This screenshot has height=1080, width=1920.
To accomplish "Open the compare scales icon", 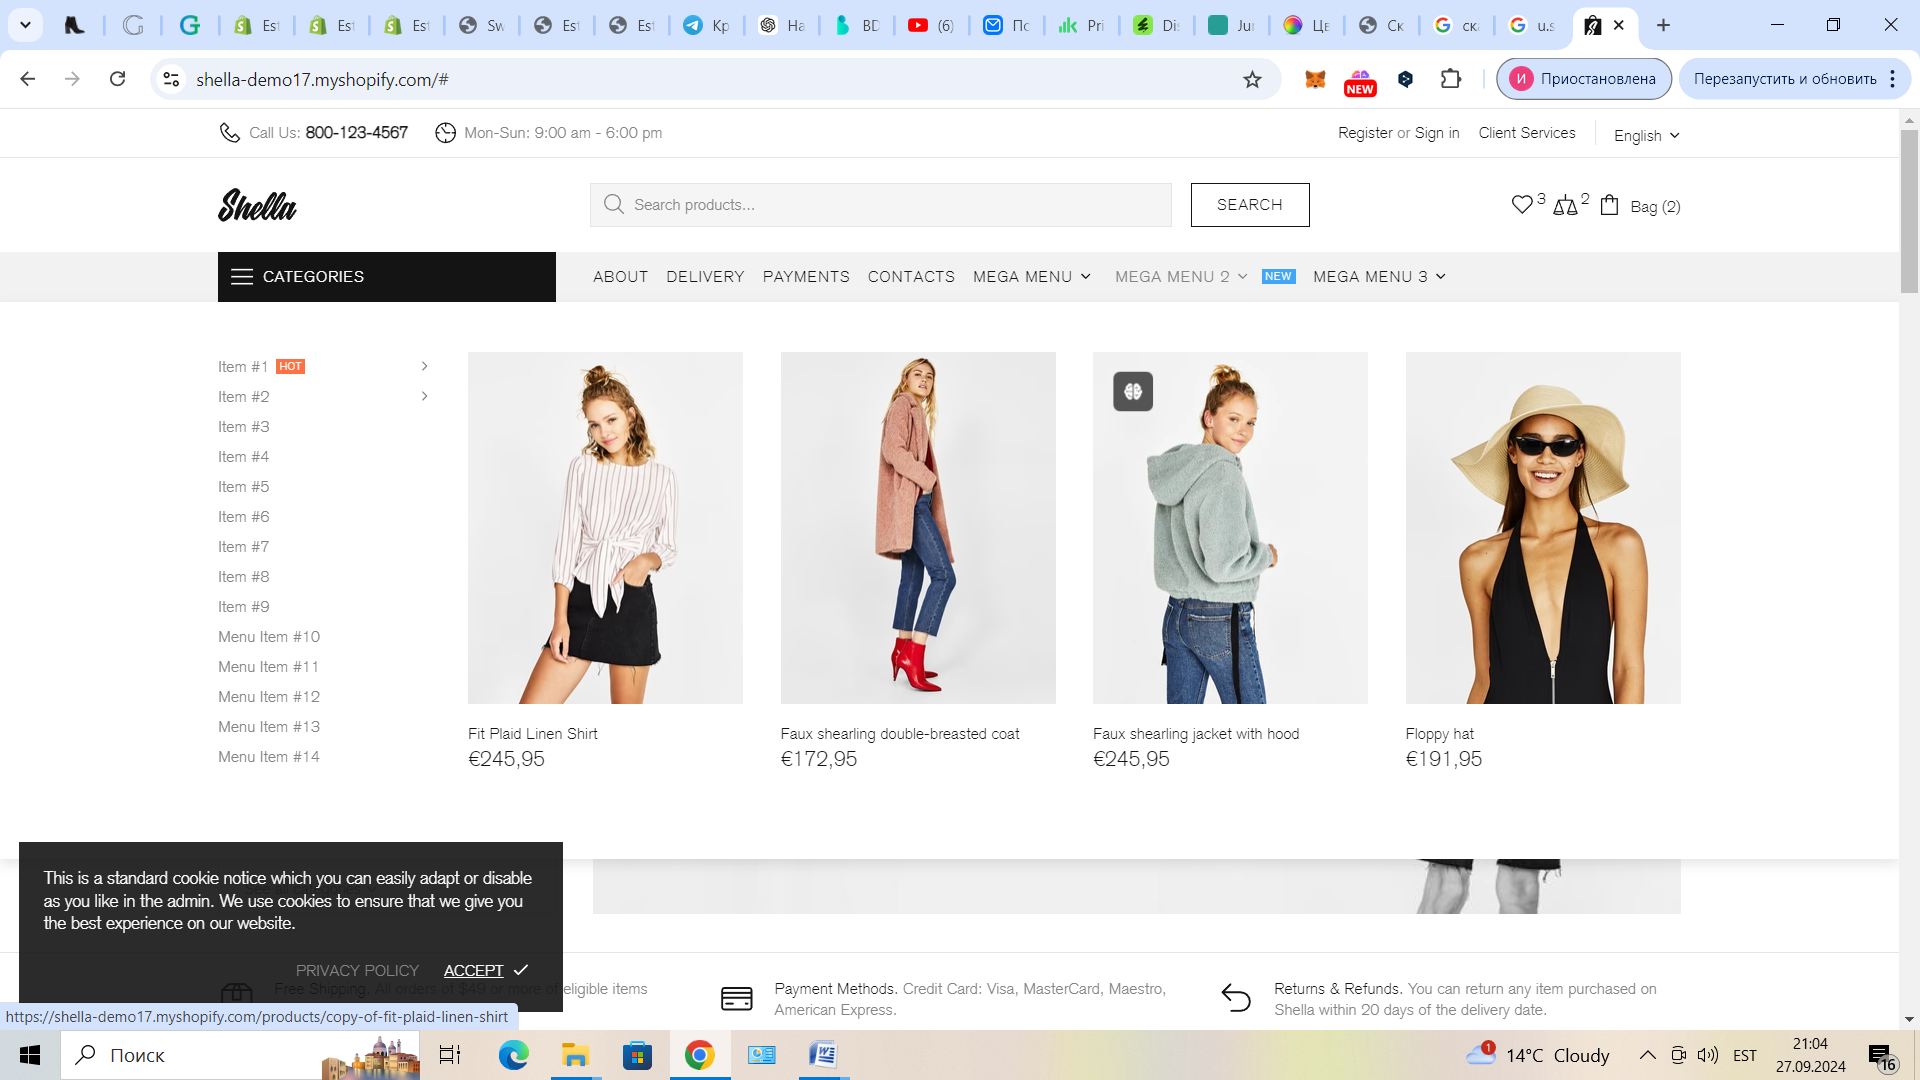I will click(x=1565, y=206).
